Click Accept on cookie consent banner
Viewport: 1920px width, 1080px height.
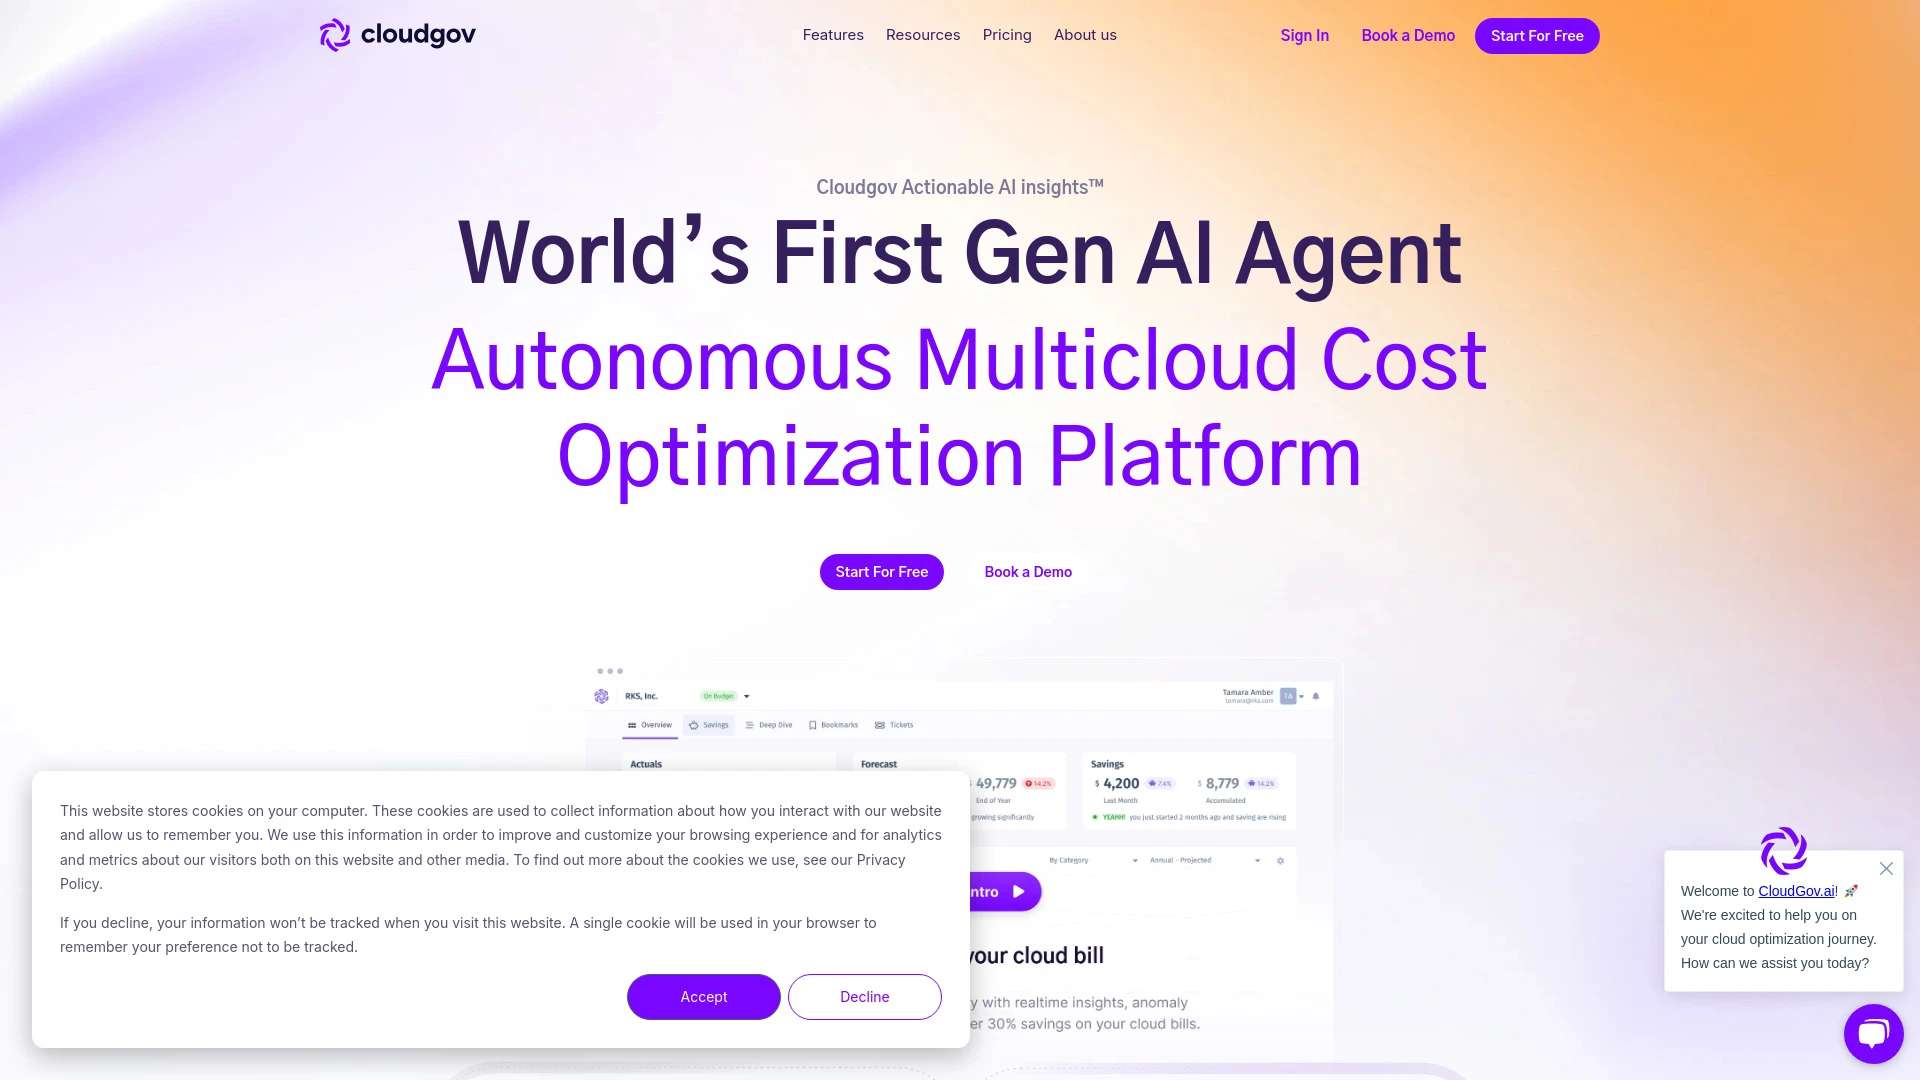[704, 996]
